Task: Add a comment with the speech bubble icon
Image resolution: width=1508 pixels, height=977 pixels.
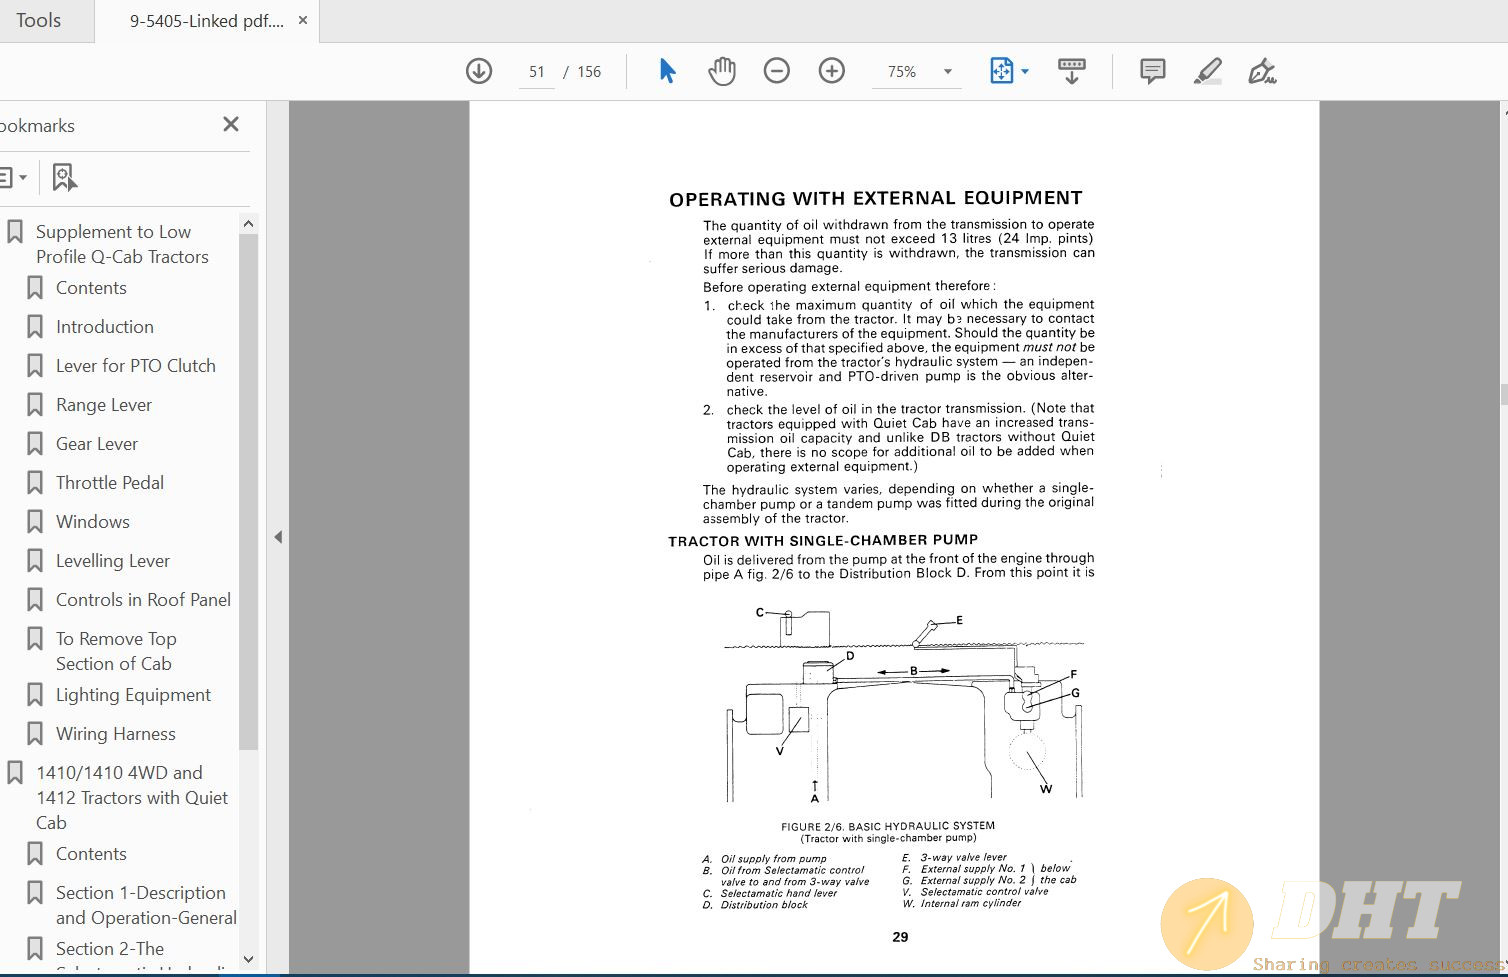Action: click(x=1152, y=71)
